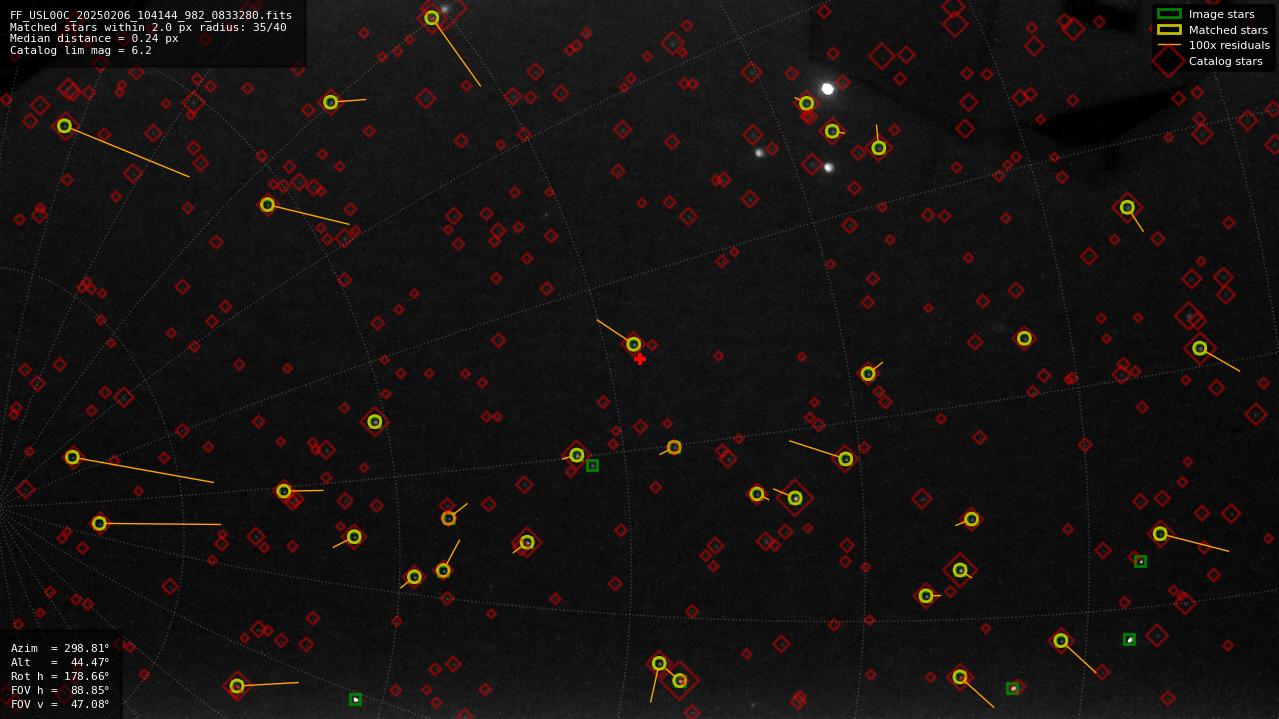Click the red cross image-center marker

pyautogui.click(x=640, y=359)
